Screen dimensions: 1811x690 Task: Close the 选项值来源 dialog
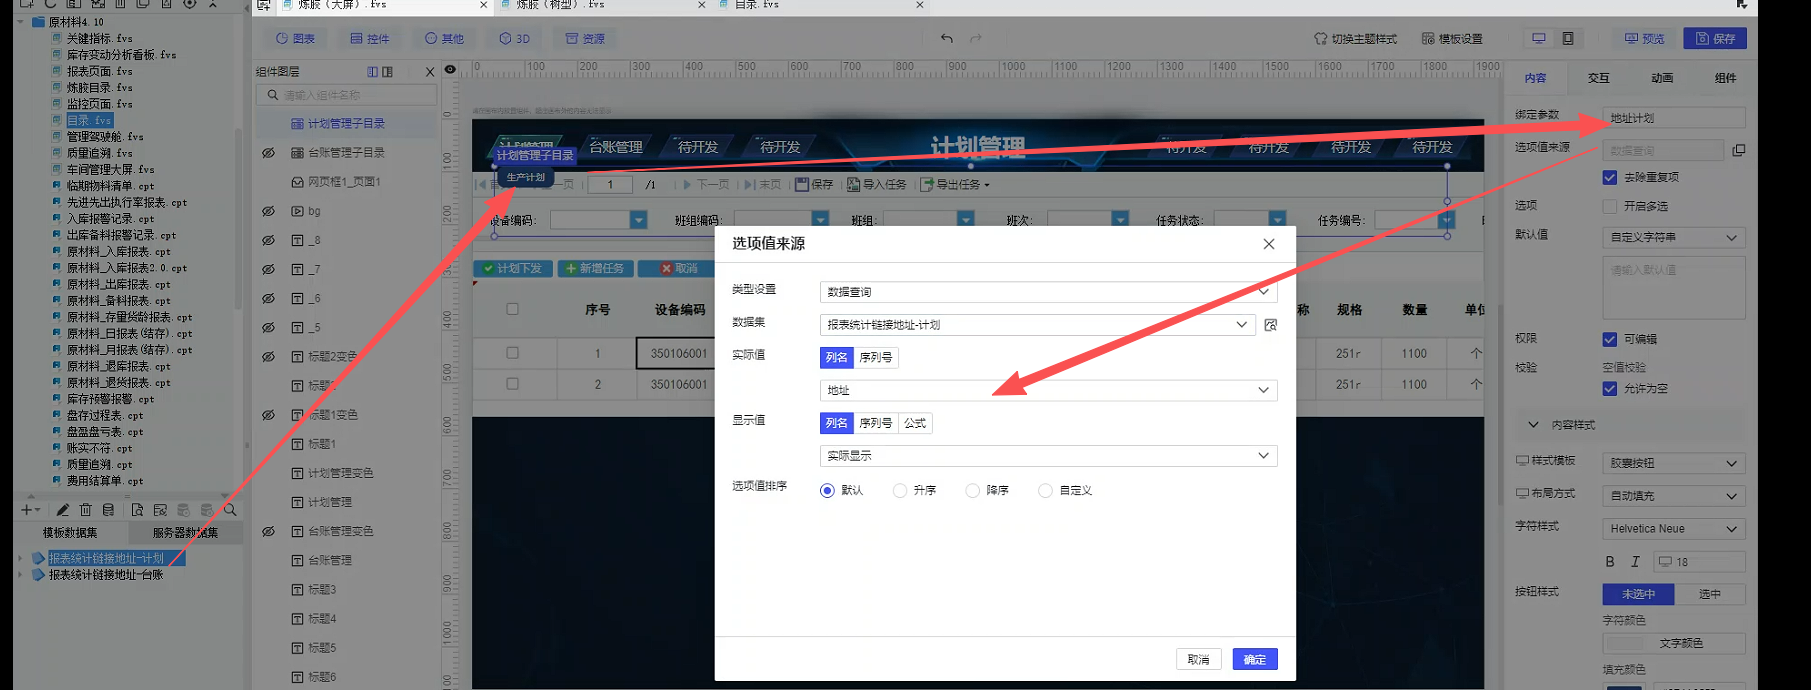pos(1268,244)
